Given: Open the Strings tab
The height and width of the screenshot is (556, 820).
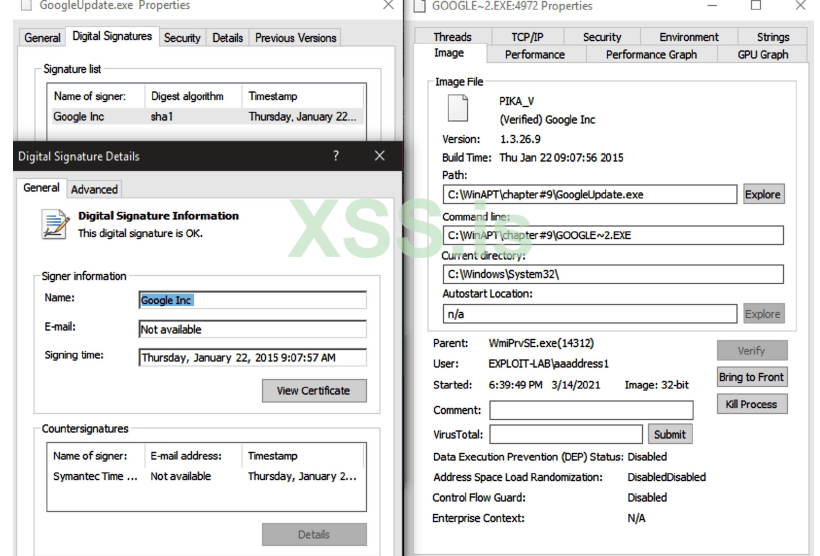Looking at the screenshot, I should click(x=773, y=37).
